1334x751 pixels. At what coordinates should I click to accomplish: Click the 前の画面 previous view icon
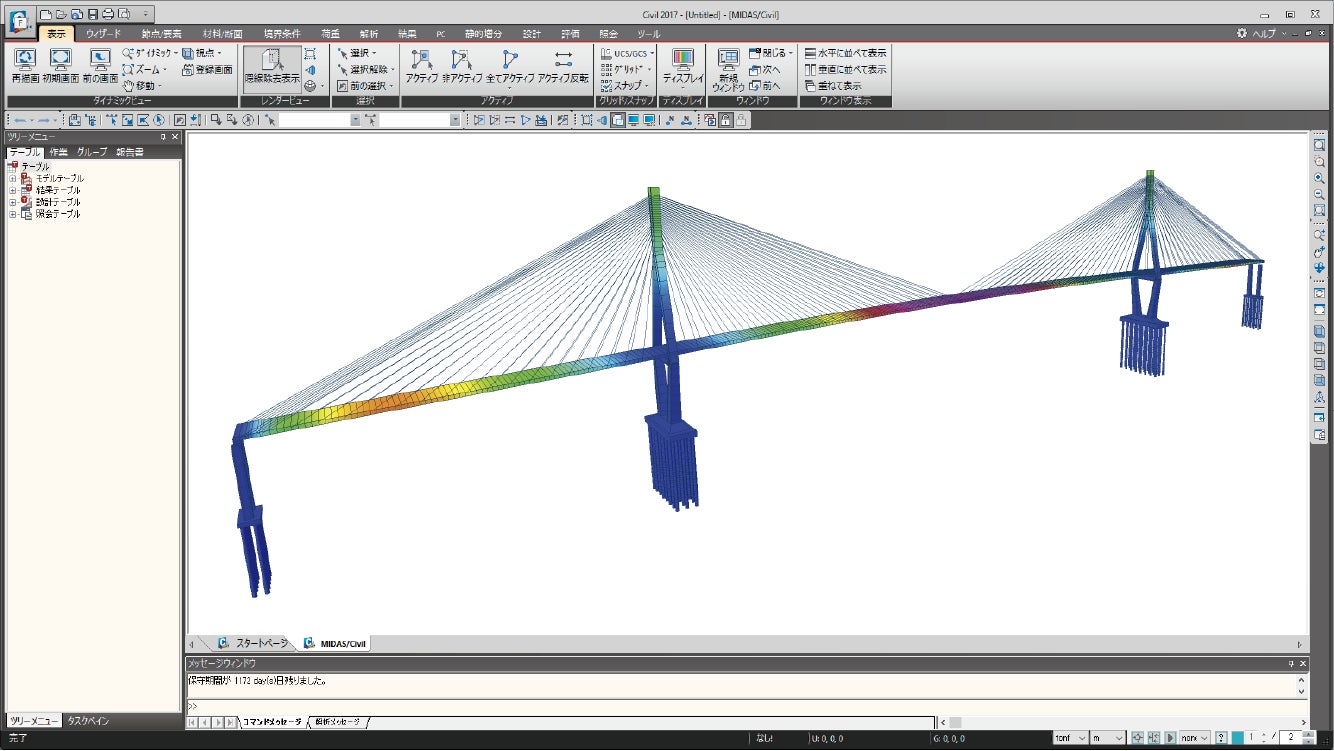coord(100,66)
